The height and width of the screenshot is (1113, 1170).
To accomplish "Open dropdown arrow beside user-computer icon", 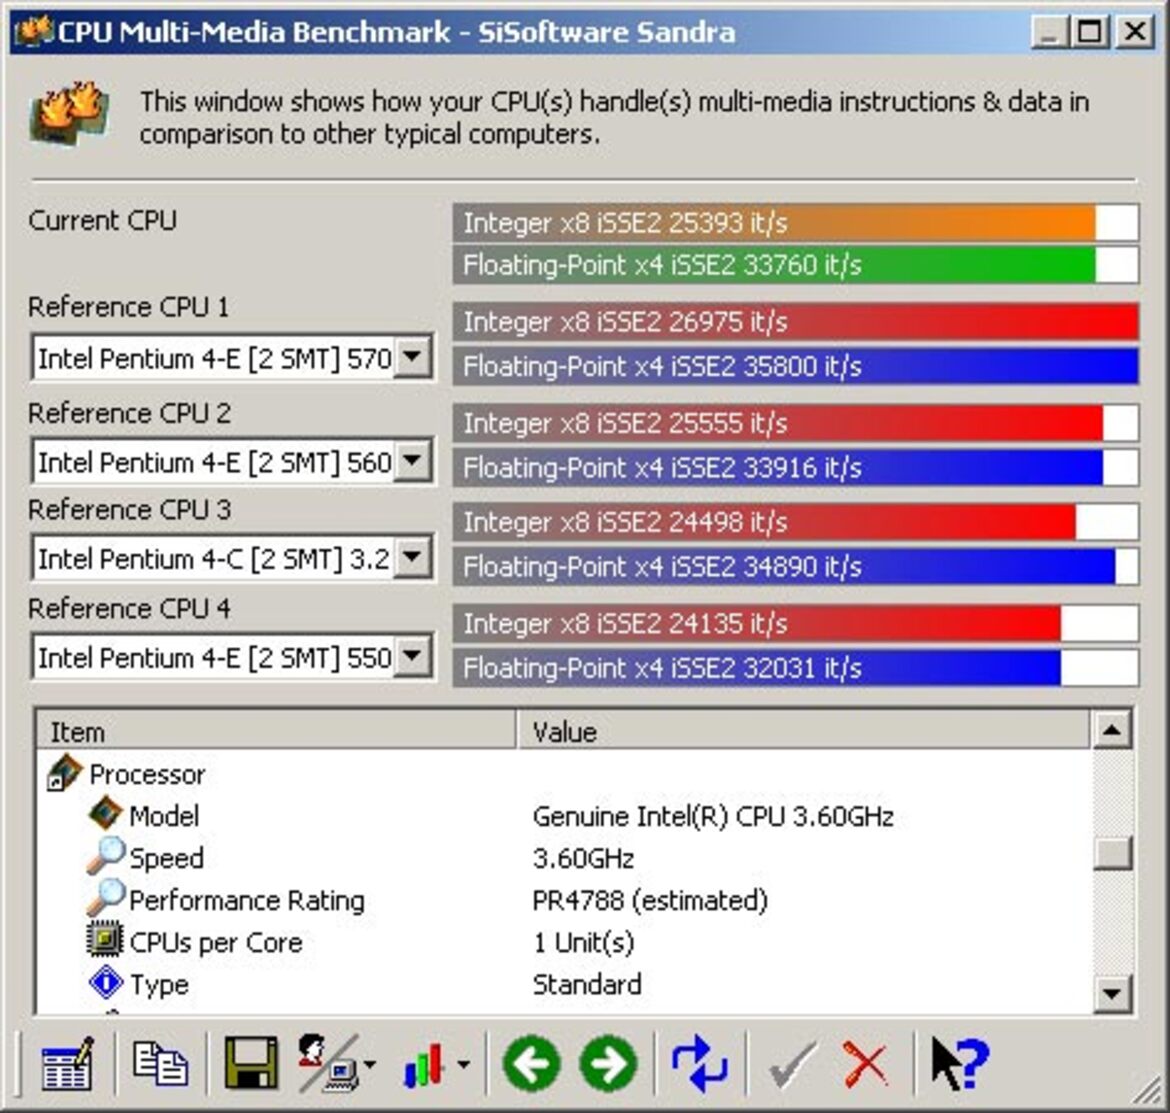I will 369,1065.
